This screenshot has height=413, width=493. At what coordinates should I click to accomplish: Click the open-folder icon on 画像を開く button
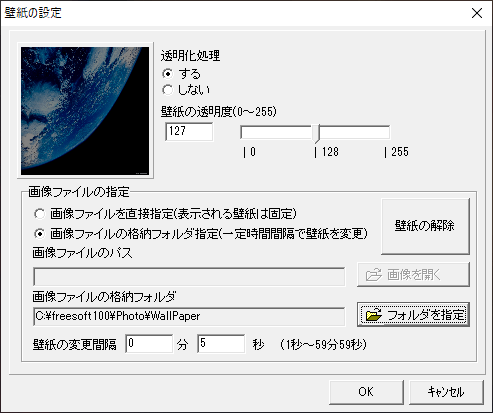[x=374, y=275]
